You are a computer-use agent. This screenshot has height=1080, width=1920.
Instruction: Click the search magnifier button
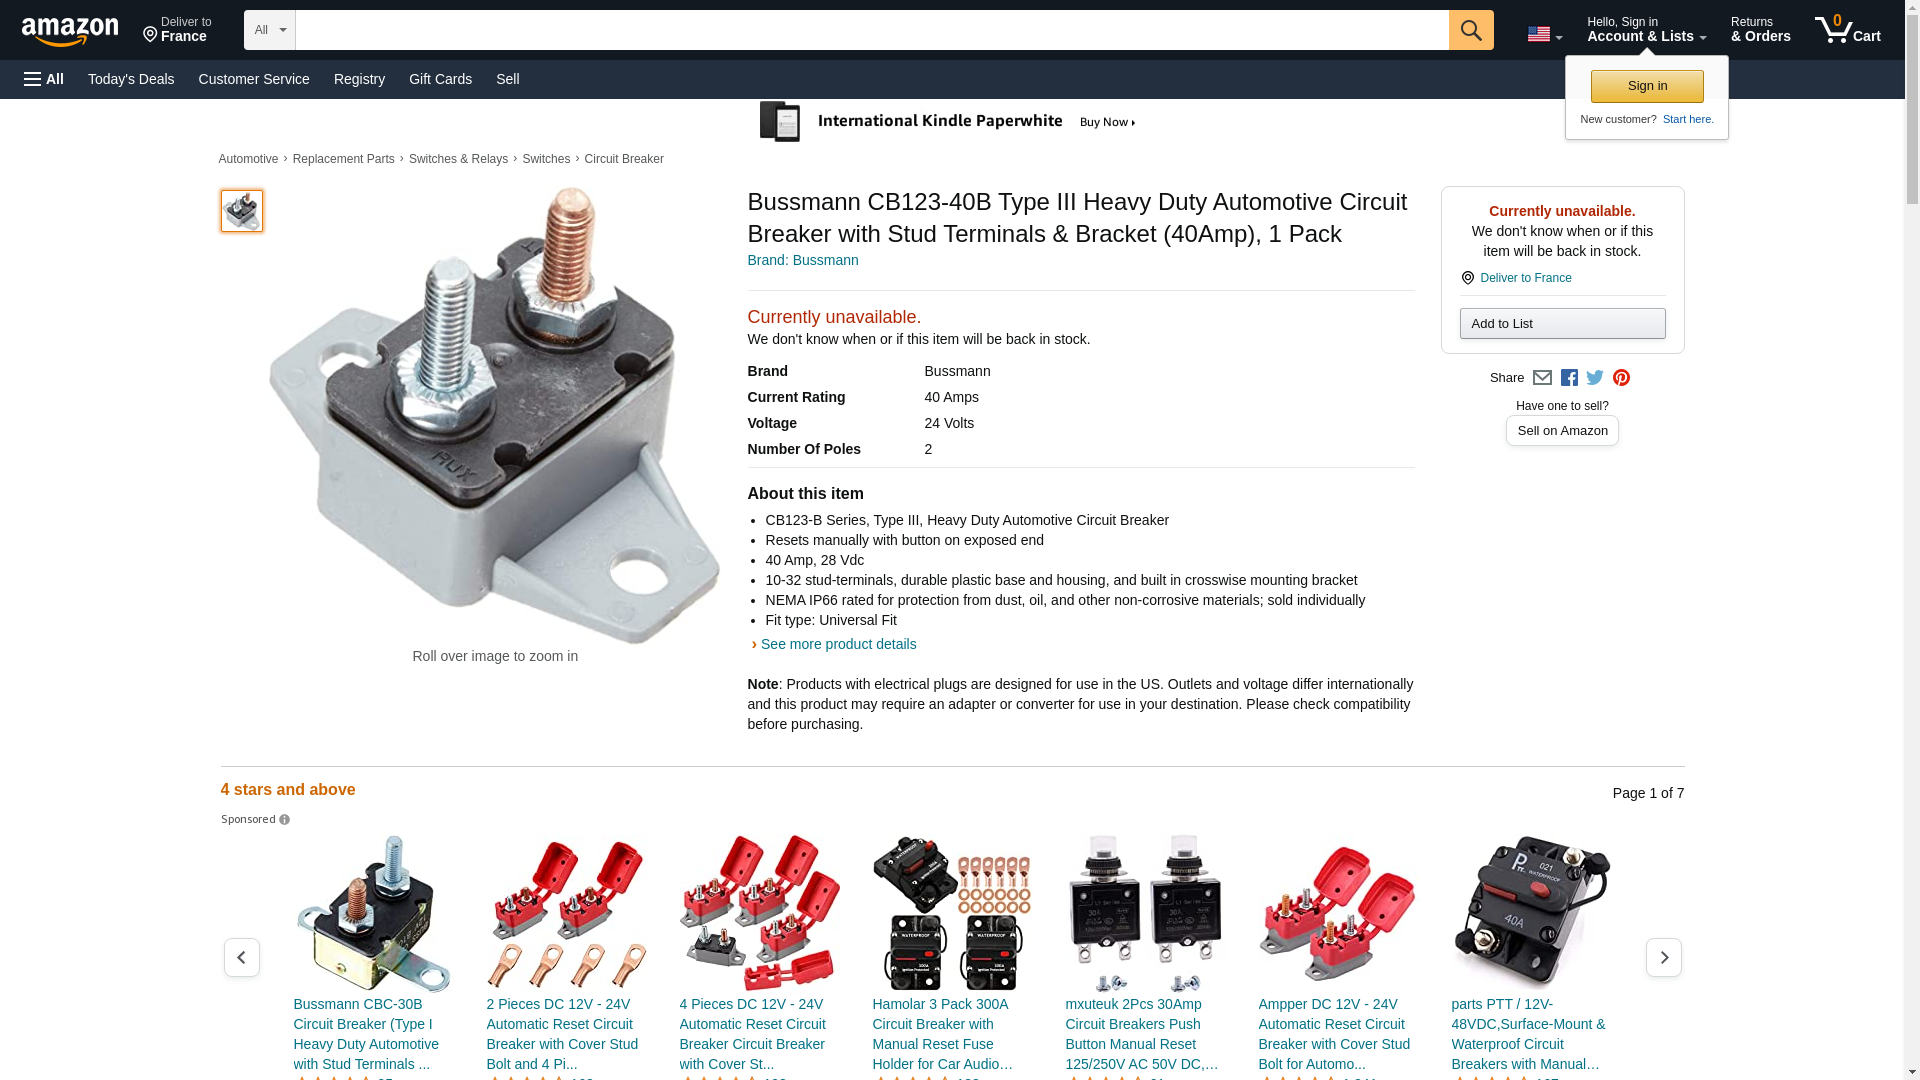1471,30
